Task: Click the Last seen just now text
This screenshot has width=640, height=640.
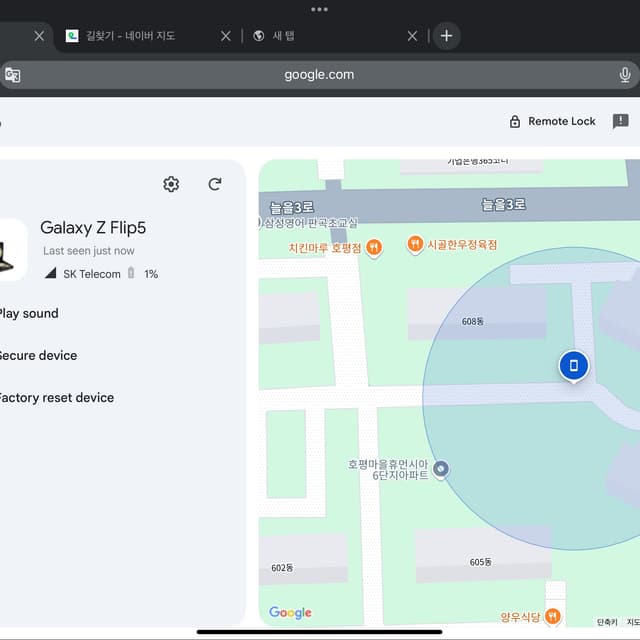Action: (89, 251)
